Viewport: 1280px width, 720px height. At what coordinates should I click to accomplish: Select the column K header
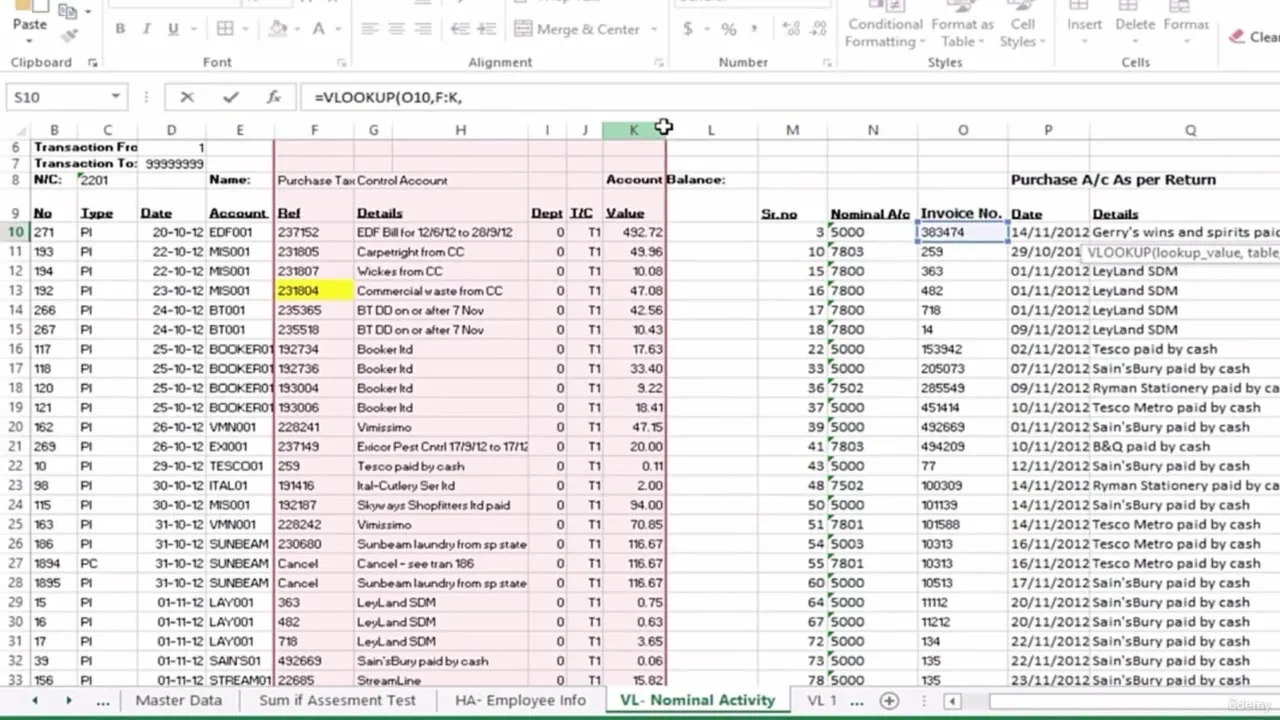634,130
